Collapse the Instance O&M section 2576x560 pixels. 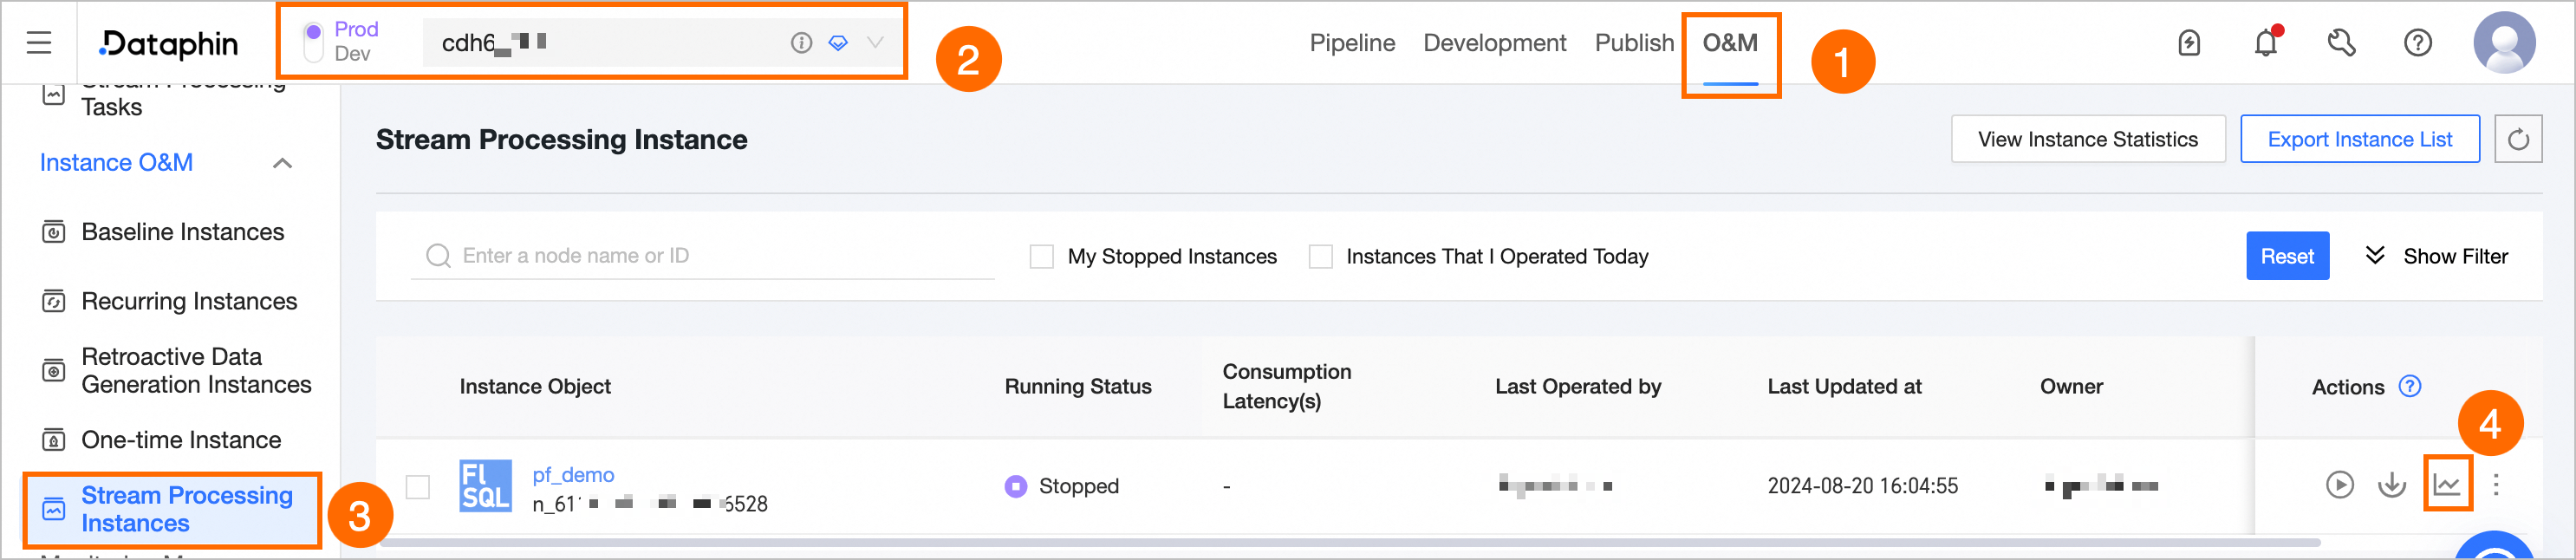coord(283,163)
